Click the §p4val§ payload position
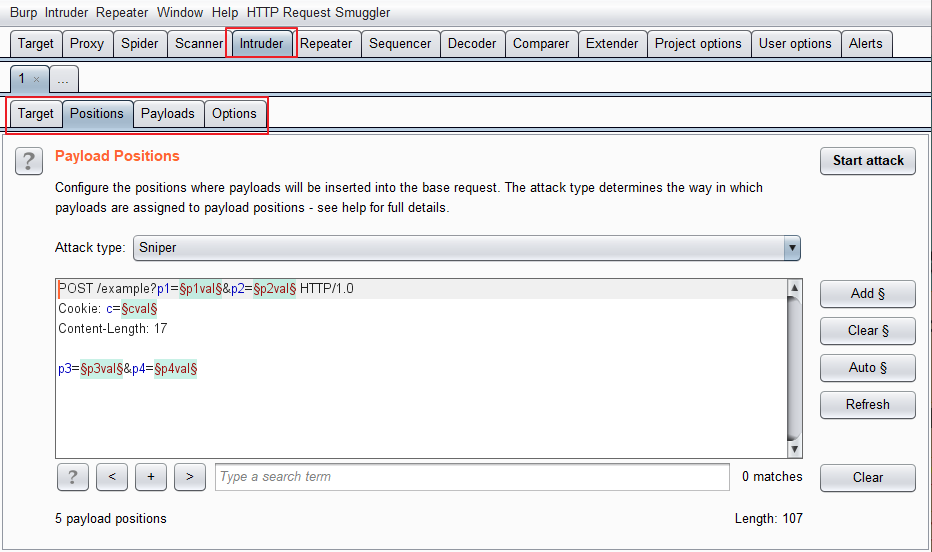 pyautogui.click(x=175, y=369)
